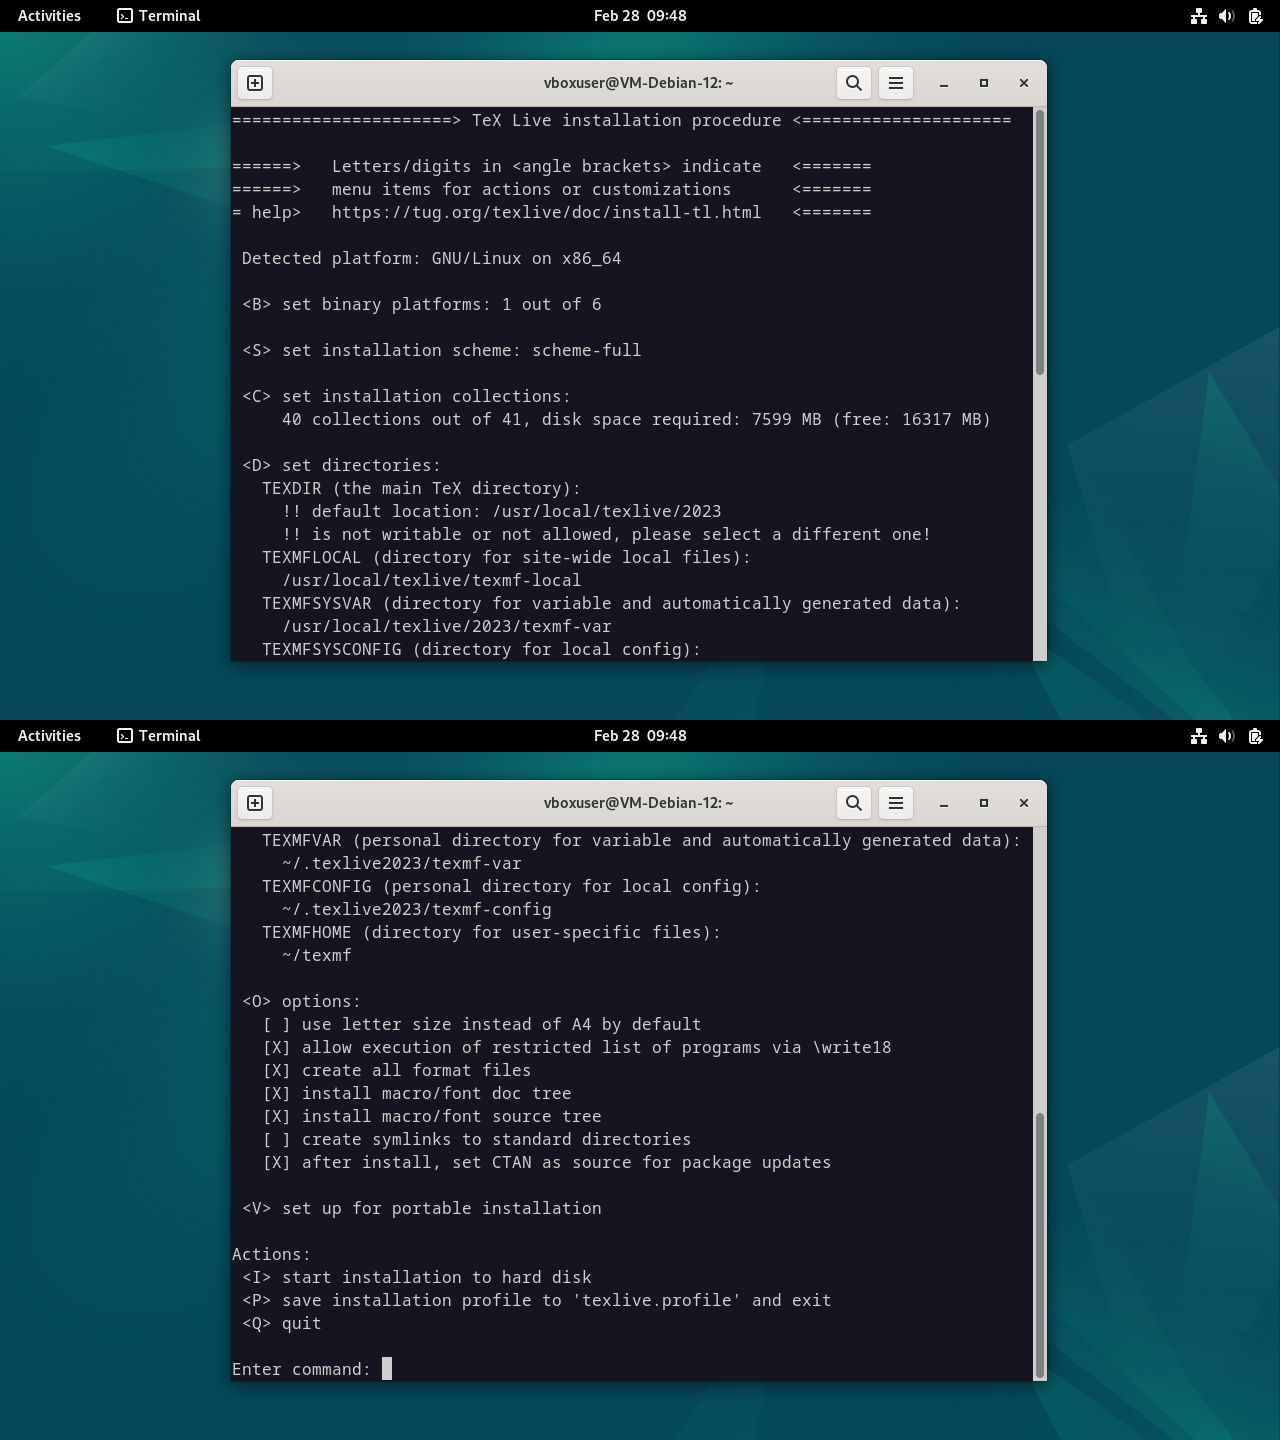Click the '~/.texlive2023/texmf-config' path
This screenshot has height=1440, width=1280.
[x=417, y=909]
